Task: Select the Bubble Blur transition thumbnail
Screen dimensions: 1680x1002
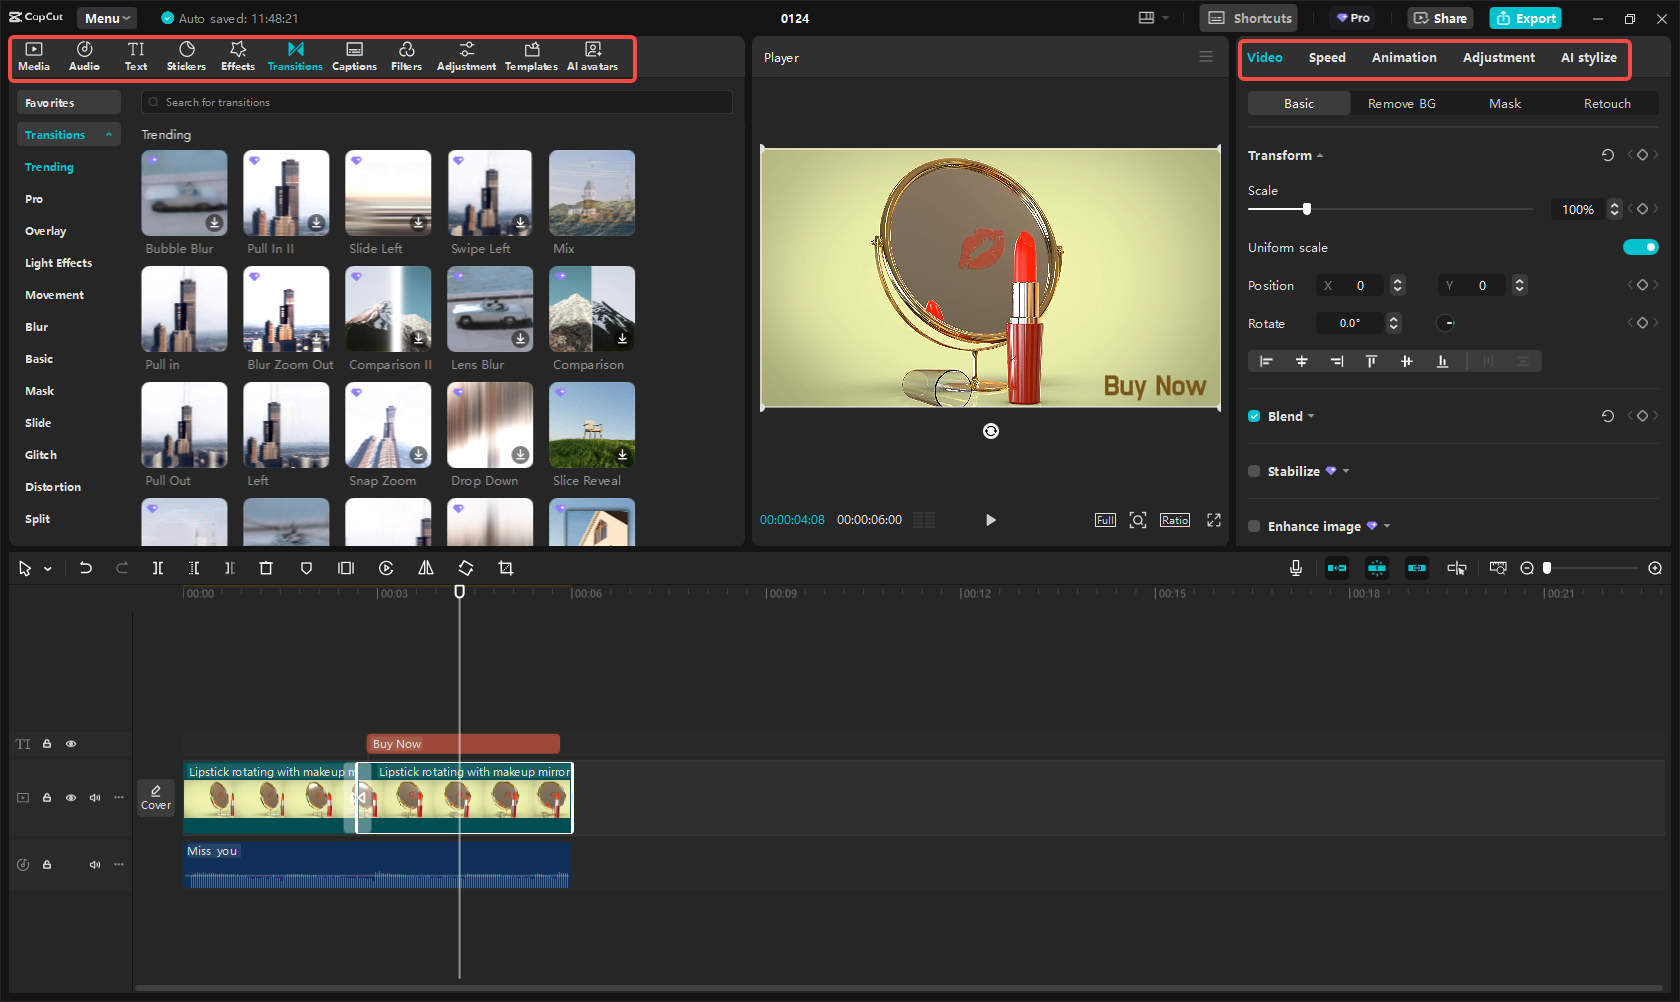Action: click(184, 192)
